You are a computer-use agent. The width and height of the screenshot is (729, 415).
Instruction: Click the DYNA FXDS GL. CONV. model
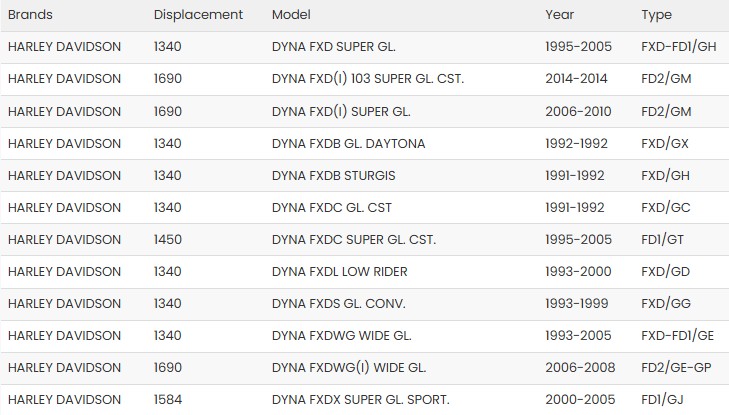pyautogui.click(x=338, y=304)
